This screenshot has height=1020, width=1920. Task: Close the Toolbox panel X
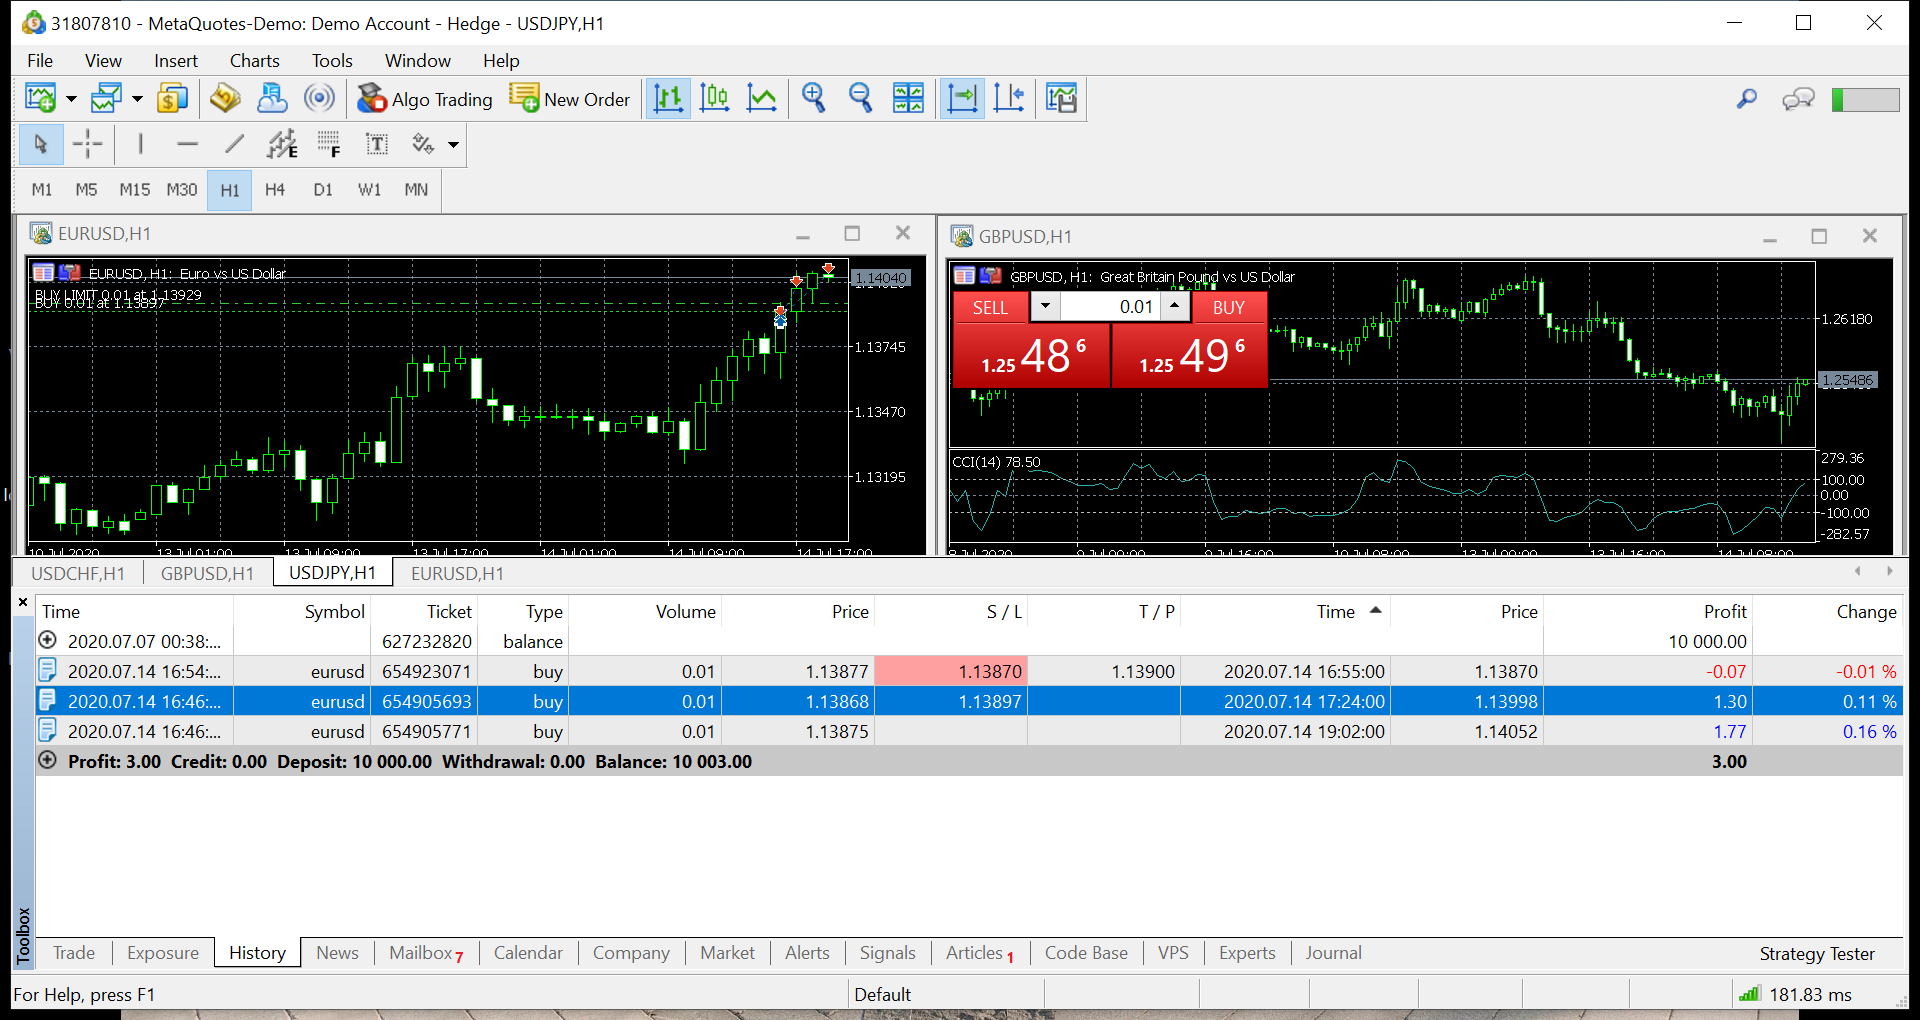coord(23,603)
